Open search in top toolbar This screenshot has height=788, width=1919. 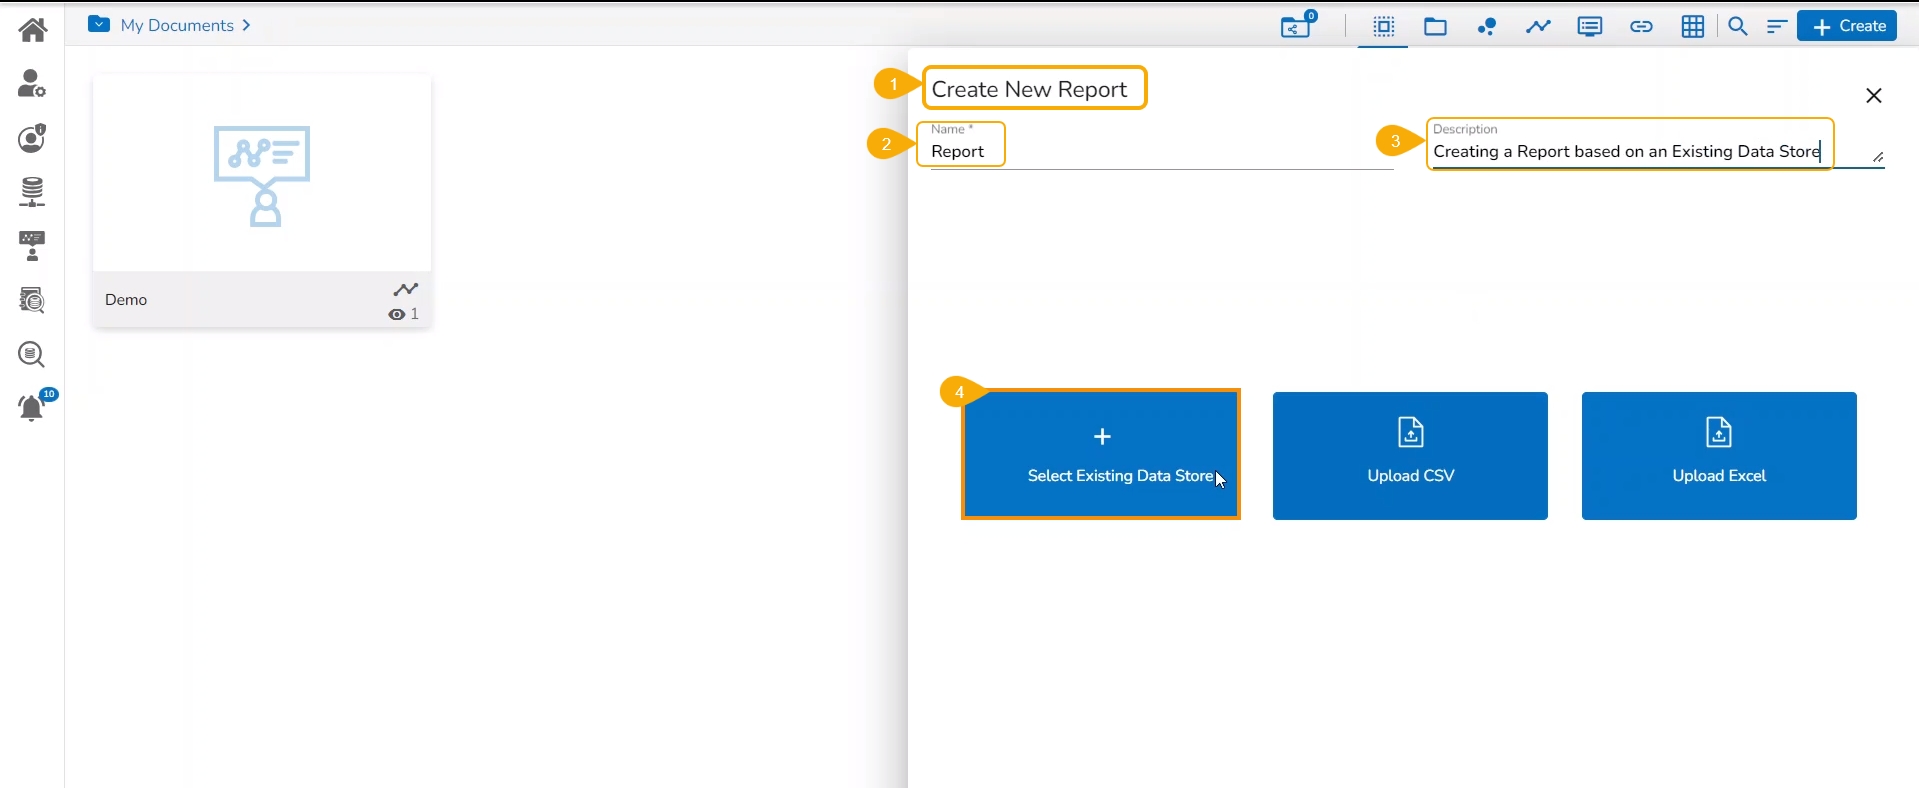[x=1739, y=27]
